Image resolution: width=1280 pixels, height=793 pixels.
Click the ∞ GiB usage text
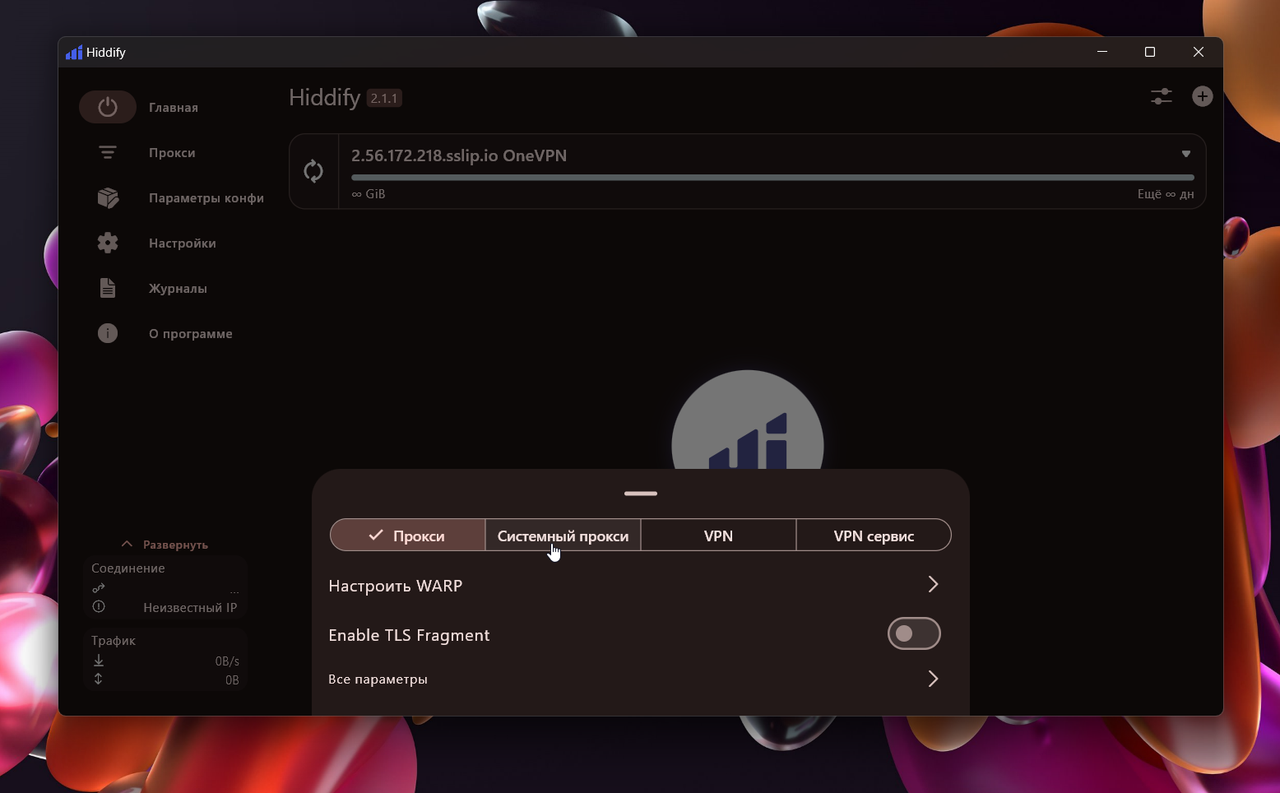click(368, 194)
